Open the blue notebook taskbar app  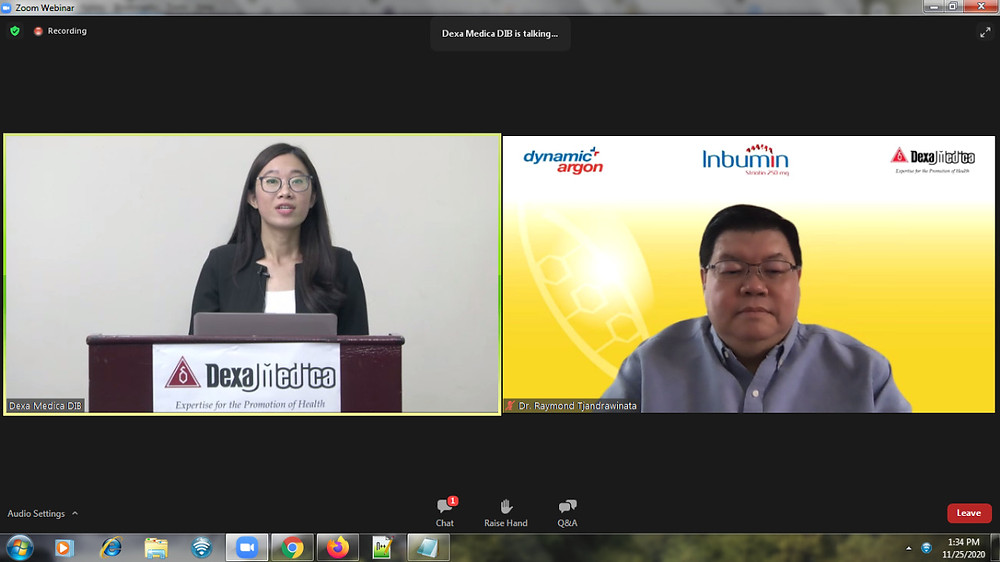(428, 548)
